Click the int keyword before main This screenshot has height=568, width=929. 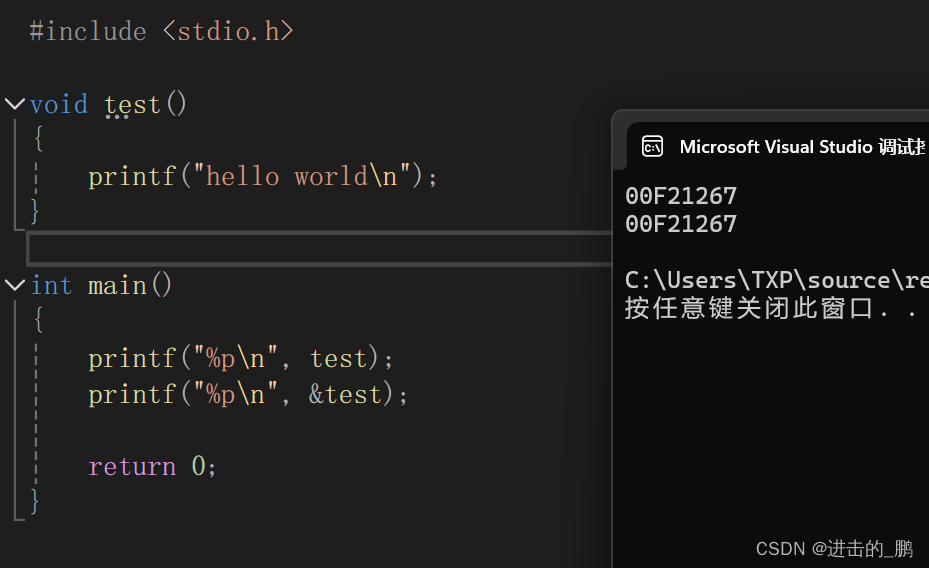click(51, 286)
